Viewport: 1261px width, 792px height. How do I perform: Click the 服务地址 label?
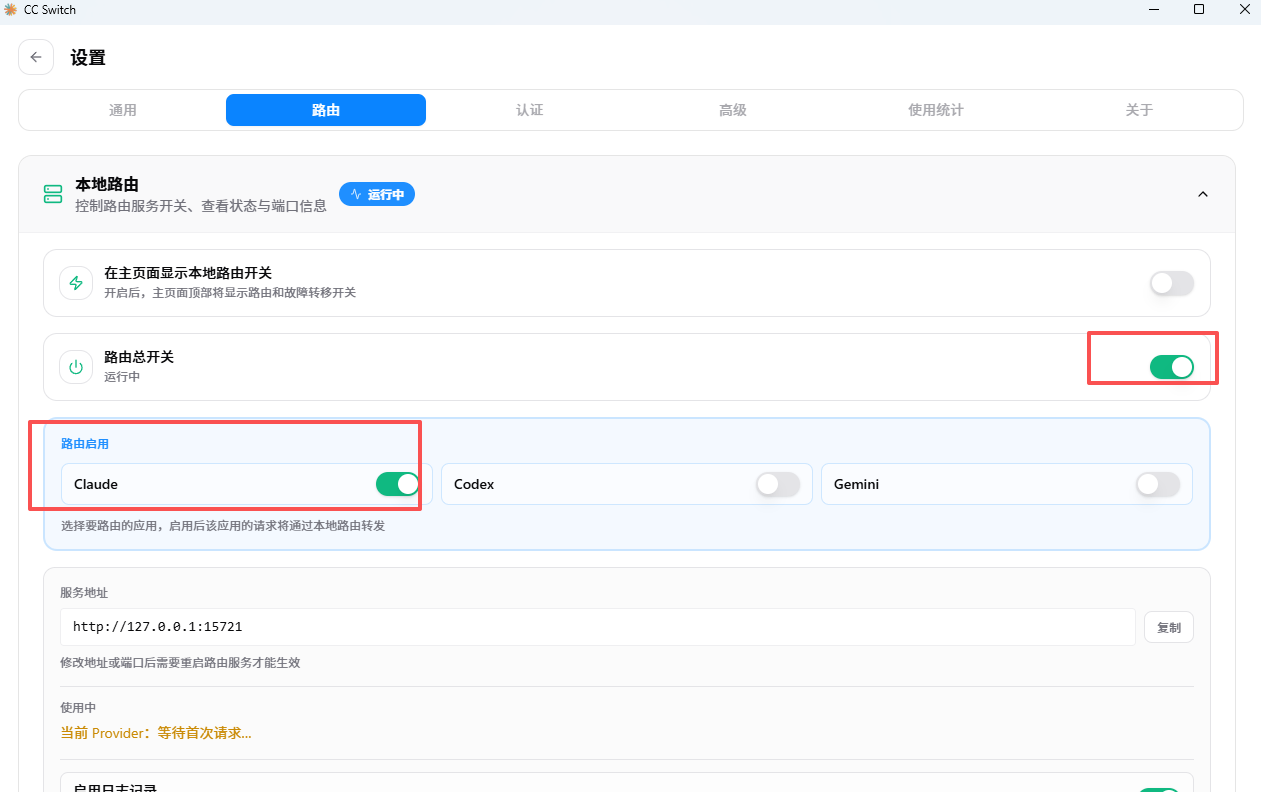click(x=84, y=593)
